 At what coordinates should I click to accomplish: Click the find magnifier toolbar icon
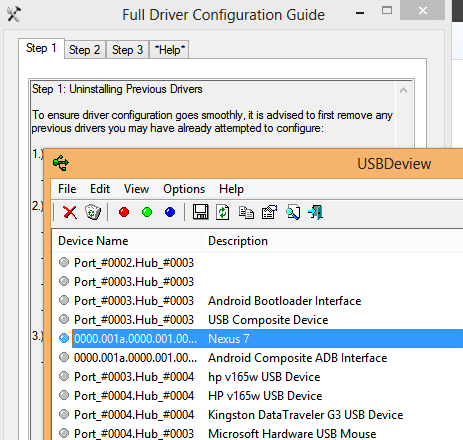click(x=293, y=212)
